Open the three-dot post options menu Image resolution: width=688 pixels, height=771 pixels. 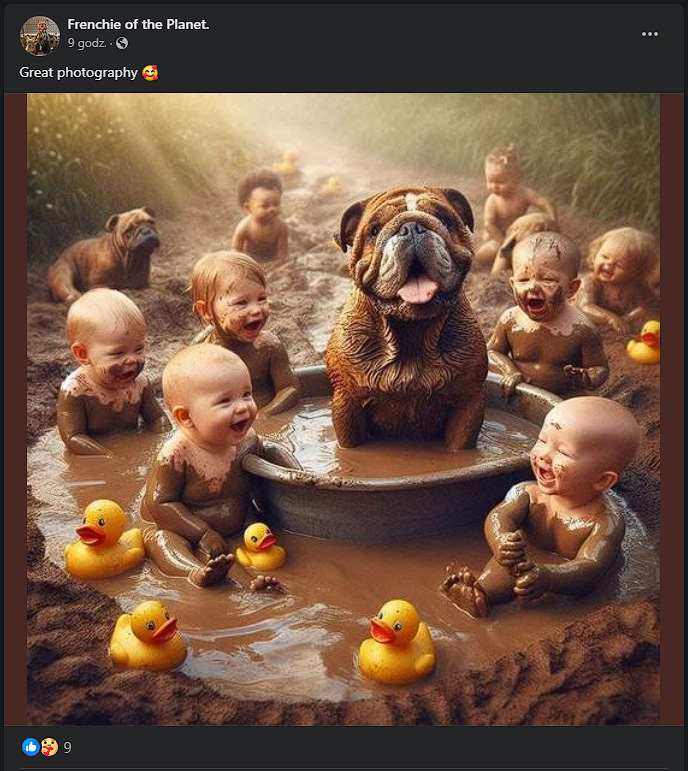coord(650,34)
